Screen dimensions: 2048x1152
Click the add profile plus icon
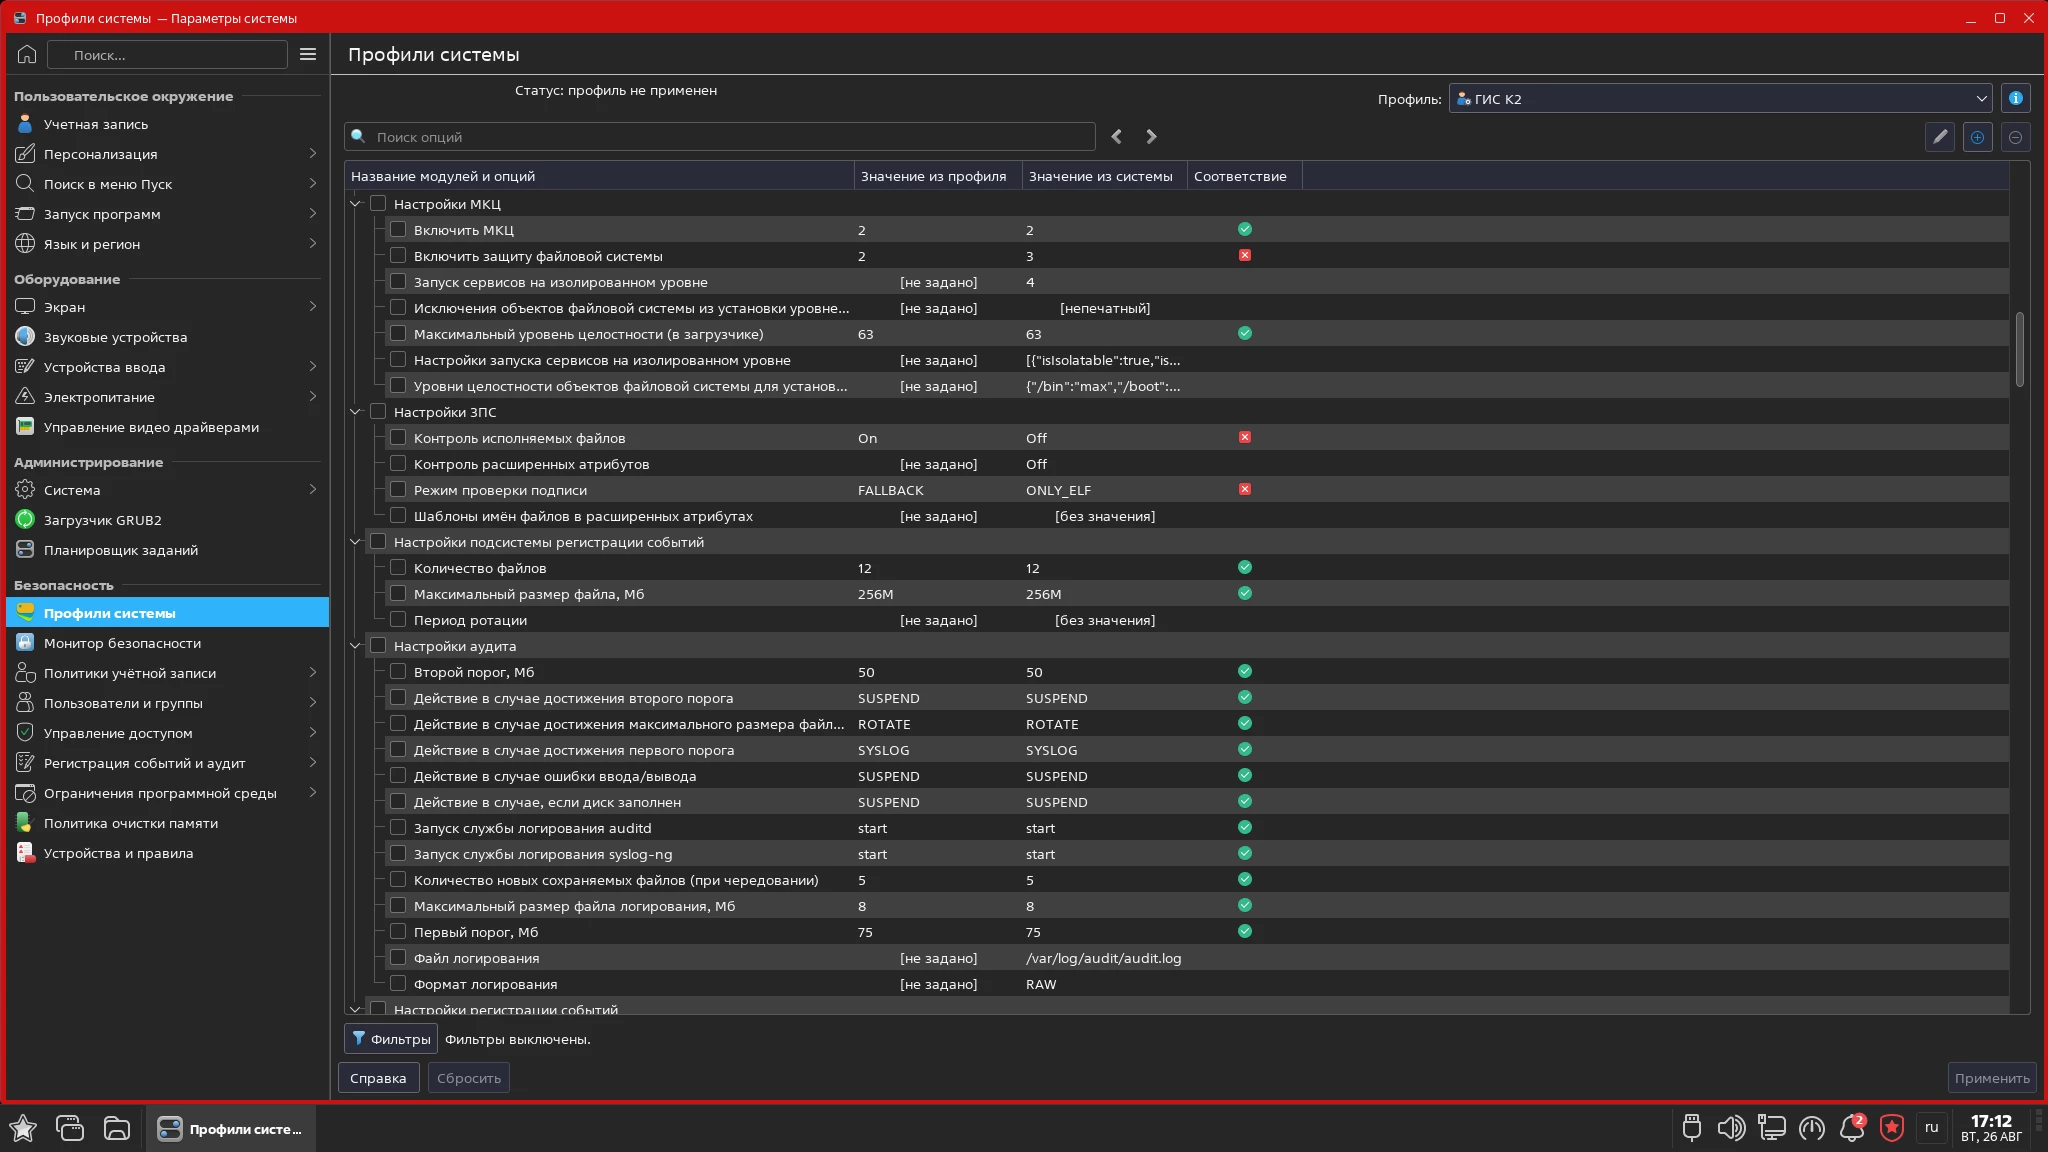click(x=1977, y=137)
